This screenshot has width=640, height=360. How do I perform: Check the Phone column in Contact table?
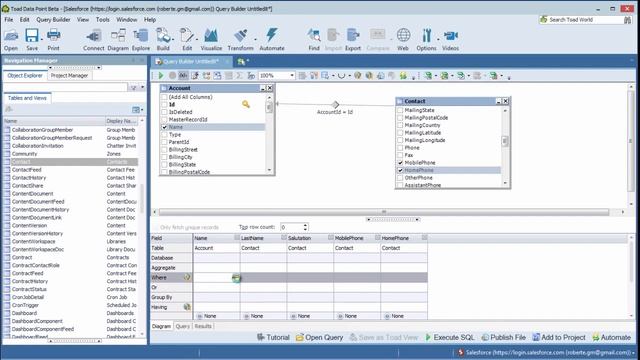pos(400,148)
